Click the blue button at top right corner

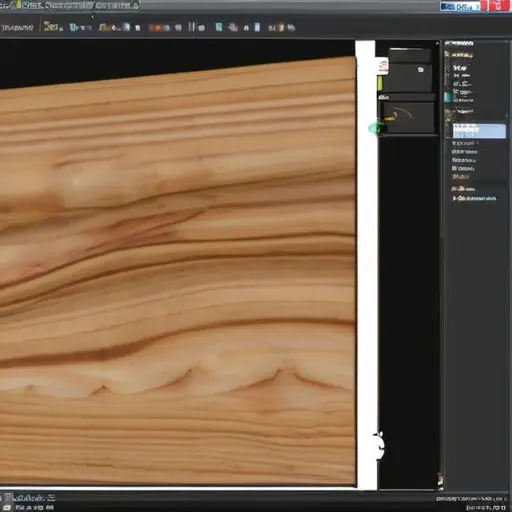(x=460, y=6)
